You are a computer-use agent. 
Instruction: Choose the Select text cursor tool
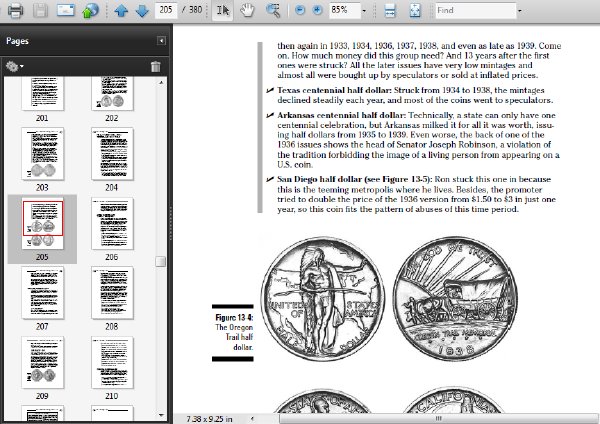pyautogui.click(x=223, y=10)
